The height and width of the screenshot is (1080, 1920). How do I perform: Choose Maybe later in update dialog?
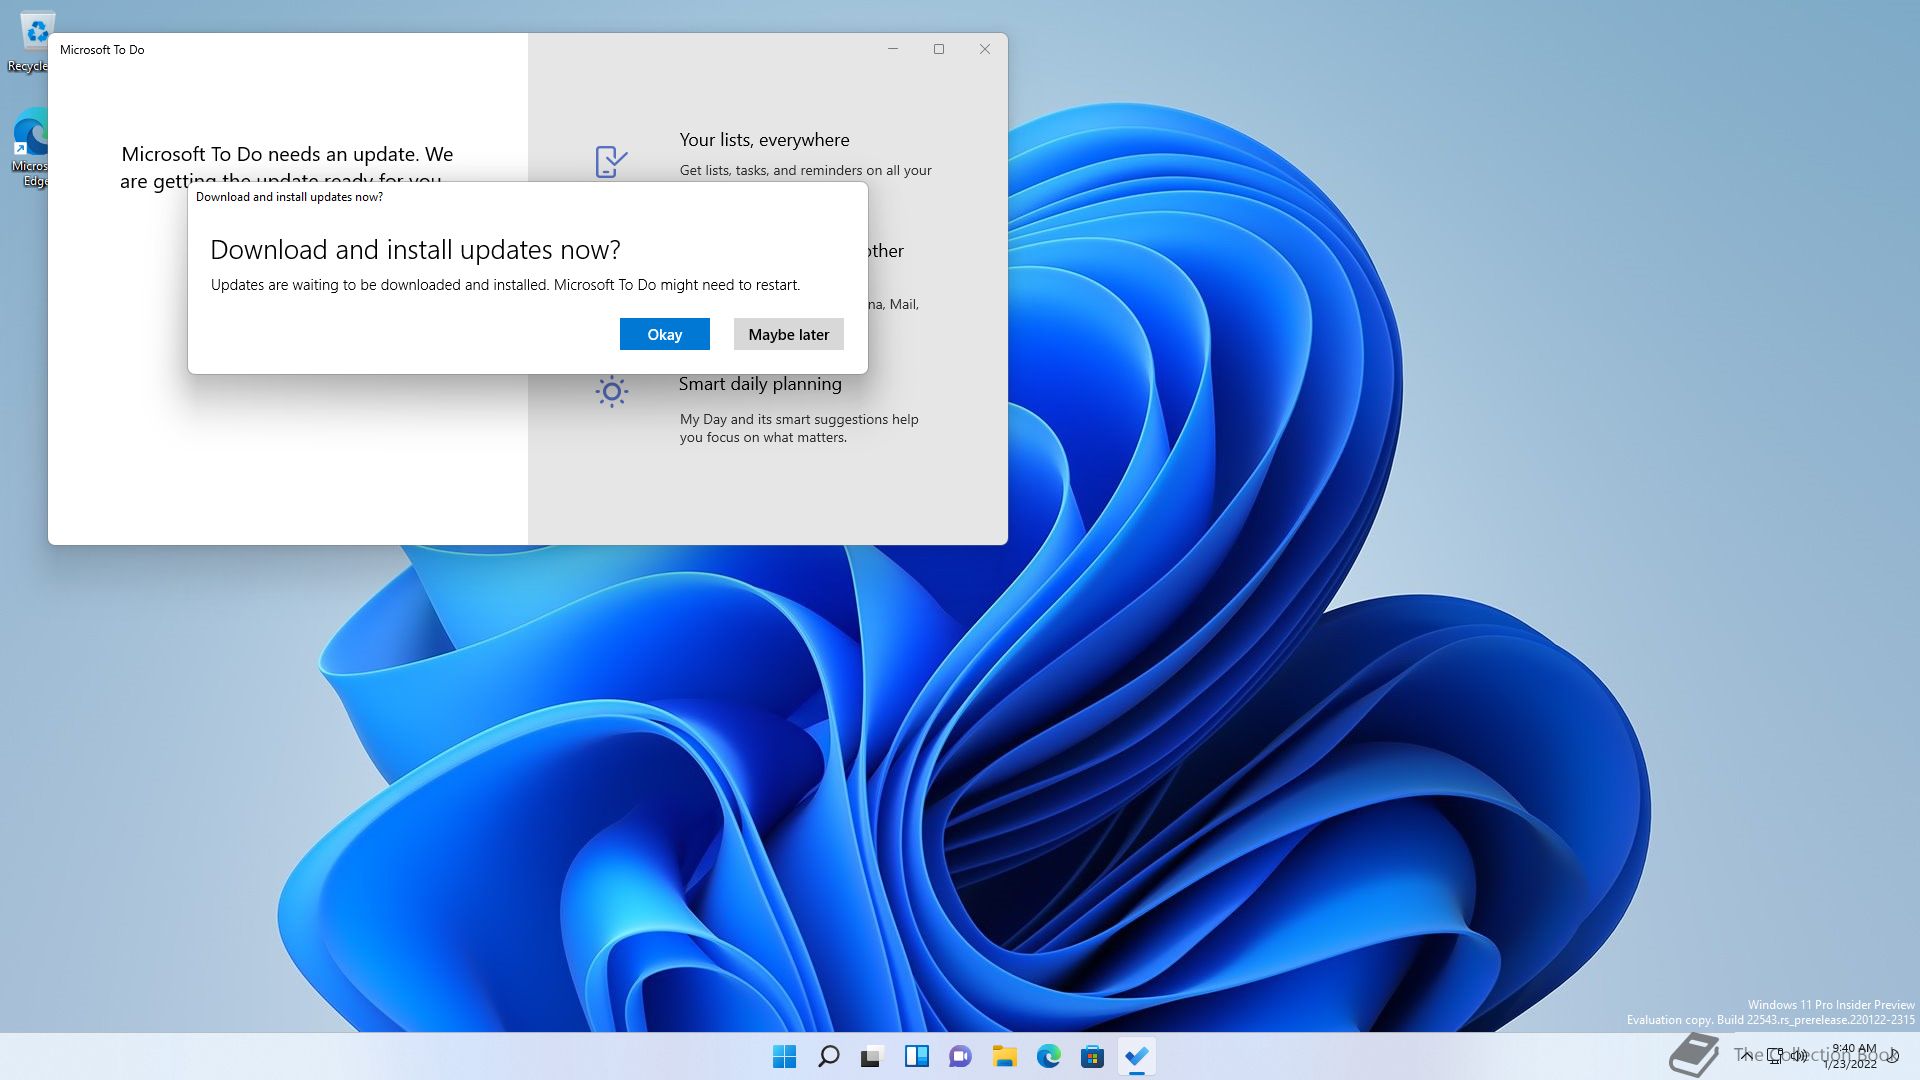(x=788, y=334)
